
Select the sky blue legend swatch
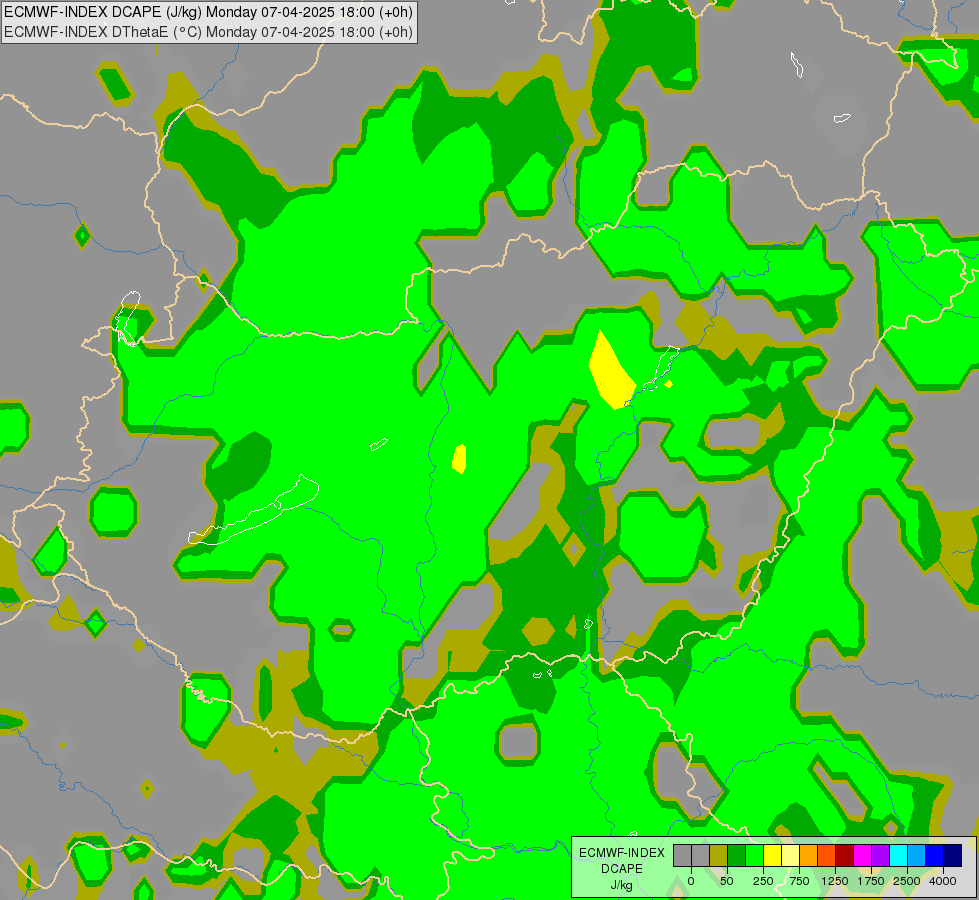pos(917,855)
